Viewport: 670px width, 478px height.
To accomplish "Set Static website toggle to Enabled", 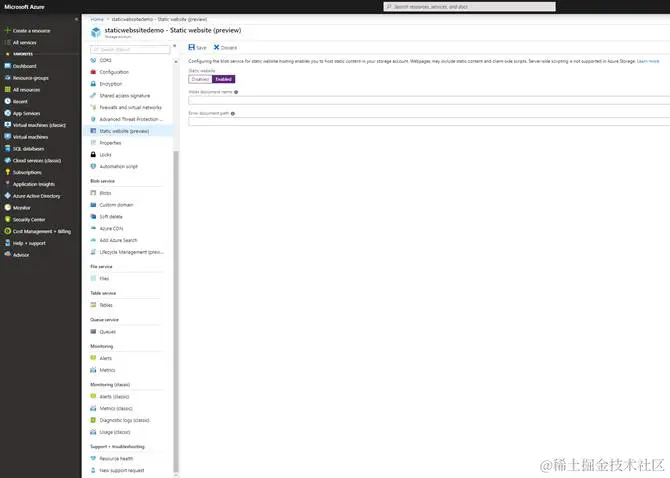I will pos(223,79).
